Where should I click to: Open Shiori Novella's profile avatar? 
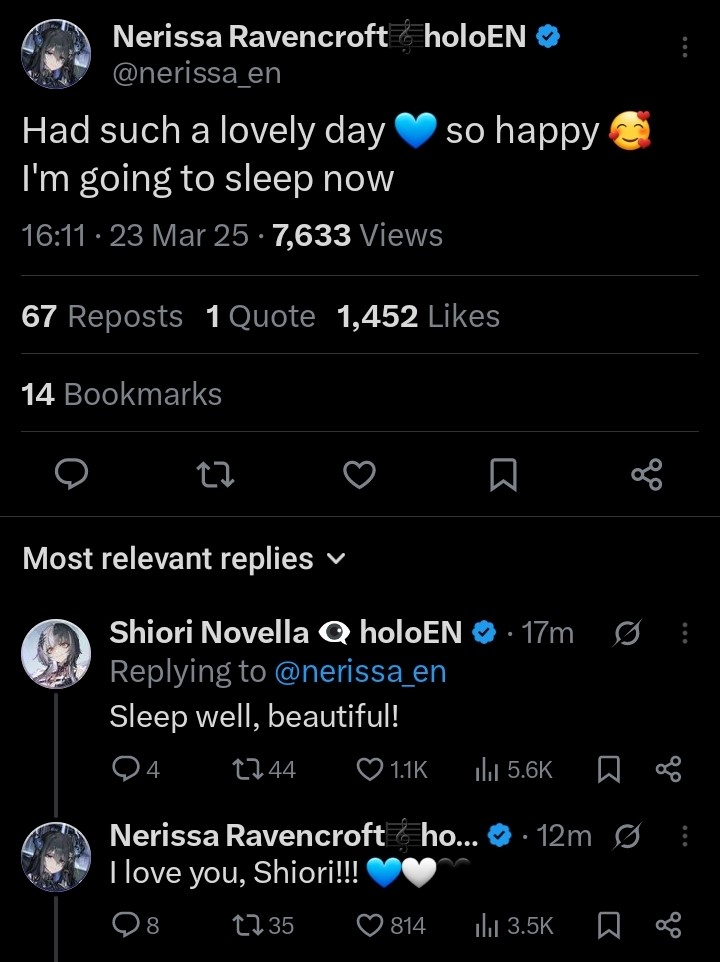click(56, 653)
